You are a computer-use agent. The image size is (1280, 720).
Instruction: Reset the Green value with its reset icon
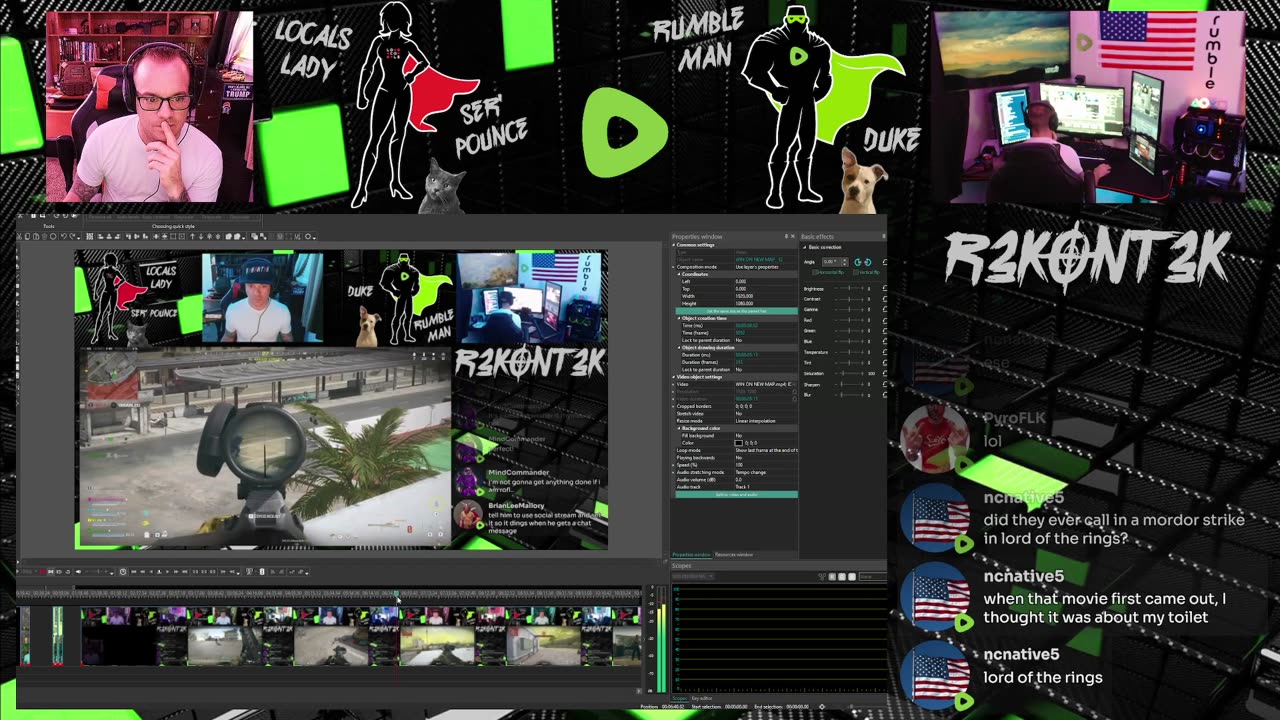tap(885, 331)
